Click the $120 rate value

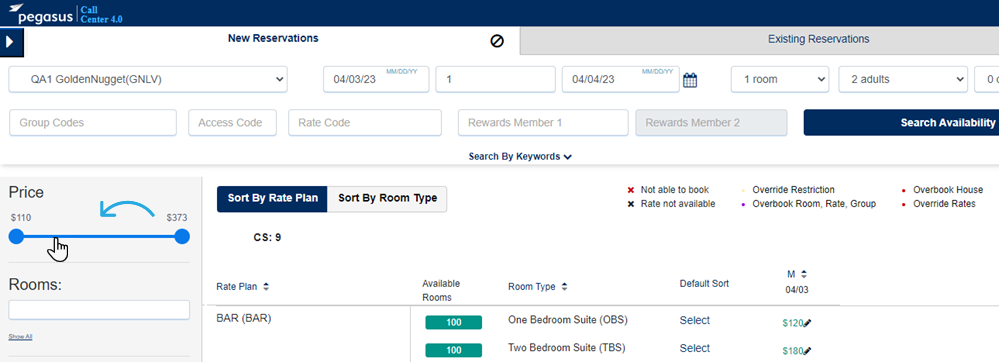(x=793, y=323)
